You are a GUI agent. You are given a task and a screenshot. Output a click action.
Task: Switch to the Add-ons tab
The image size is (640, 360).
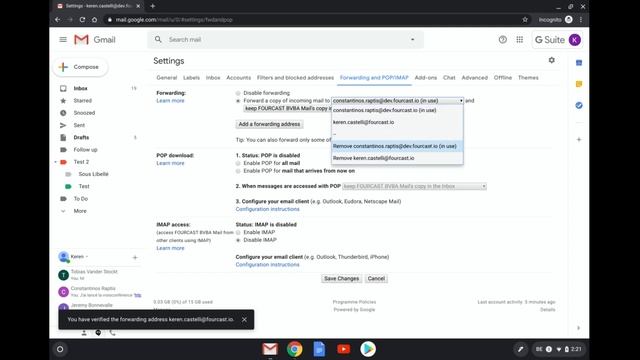[426, 78]
